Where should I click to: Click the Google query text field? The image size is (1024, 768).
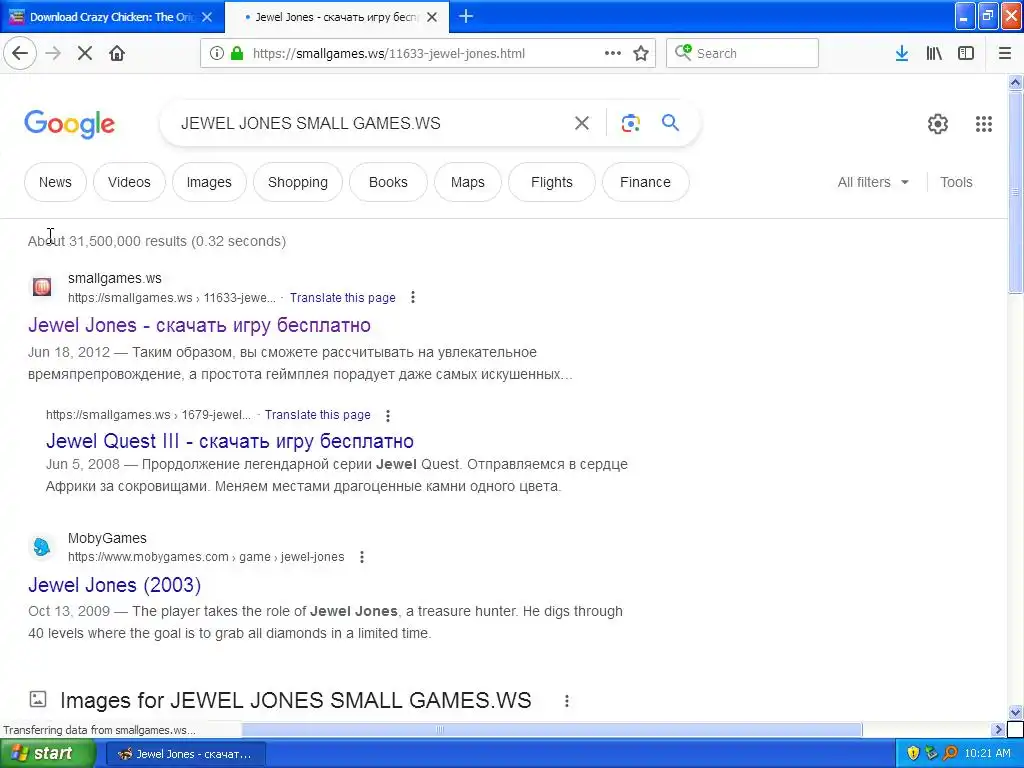(x=369, y=123)
